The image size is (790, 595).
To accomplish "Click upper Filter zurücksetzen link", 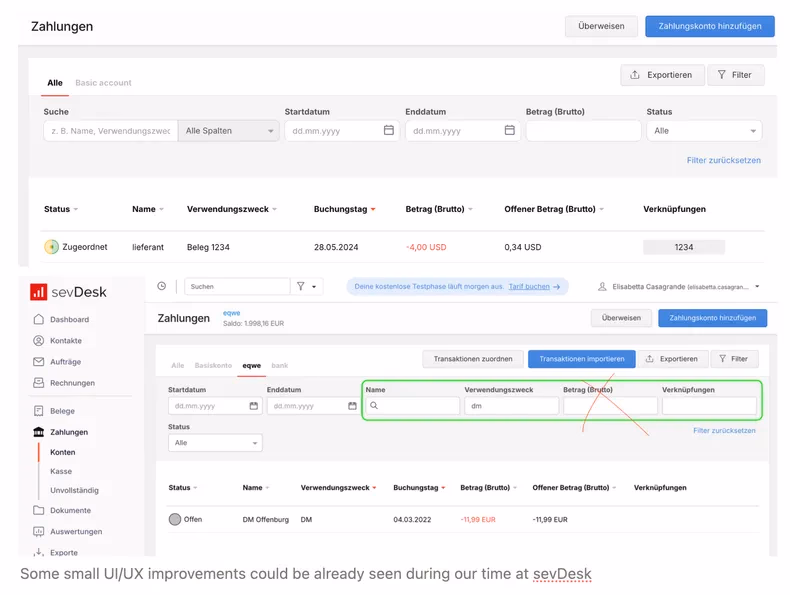I will 723,160.
